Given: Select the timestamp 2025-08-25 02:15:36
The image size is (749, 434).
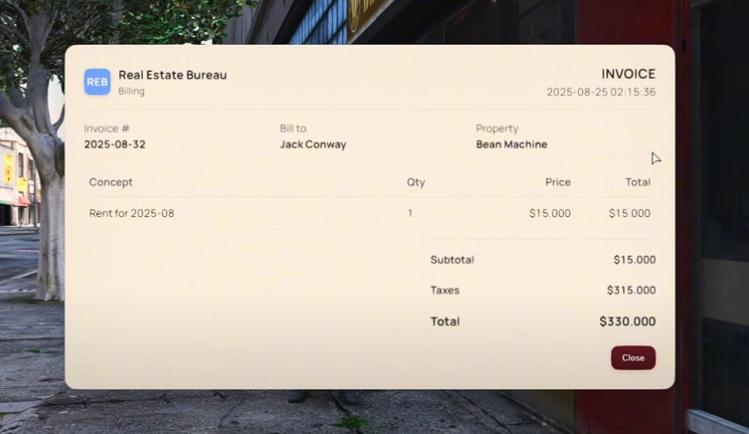Looking at the screenshot, I should pyautogui.click(x=601, y=92).
